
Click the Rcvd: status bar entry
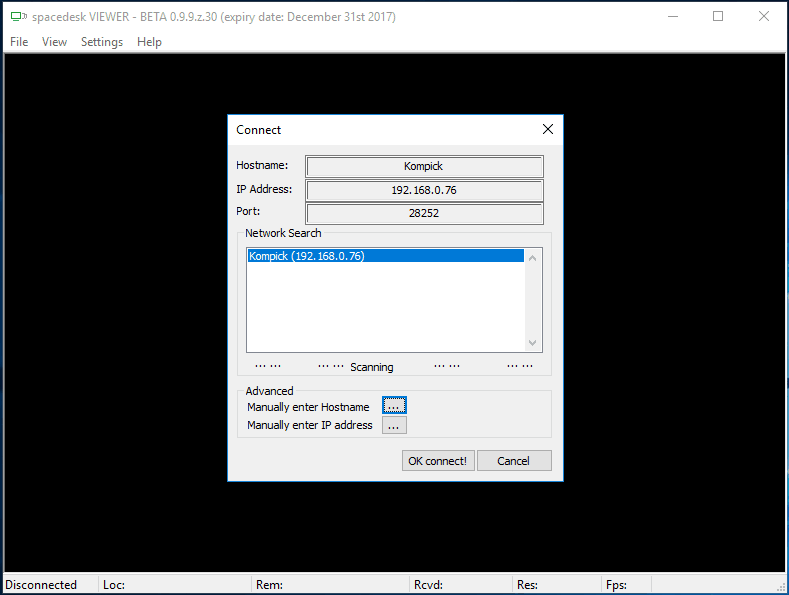[428, 584]
